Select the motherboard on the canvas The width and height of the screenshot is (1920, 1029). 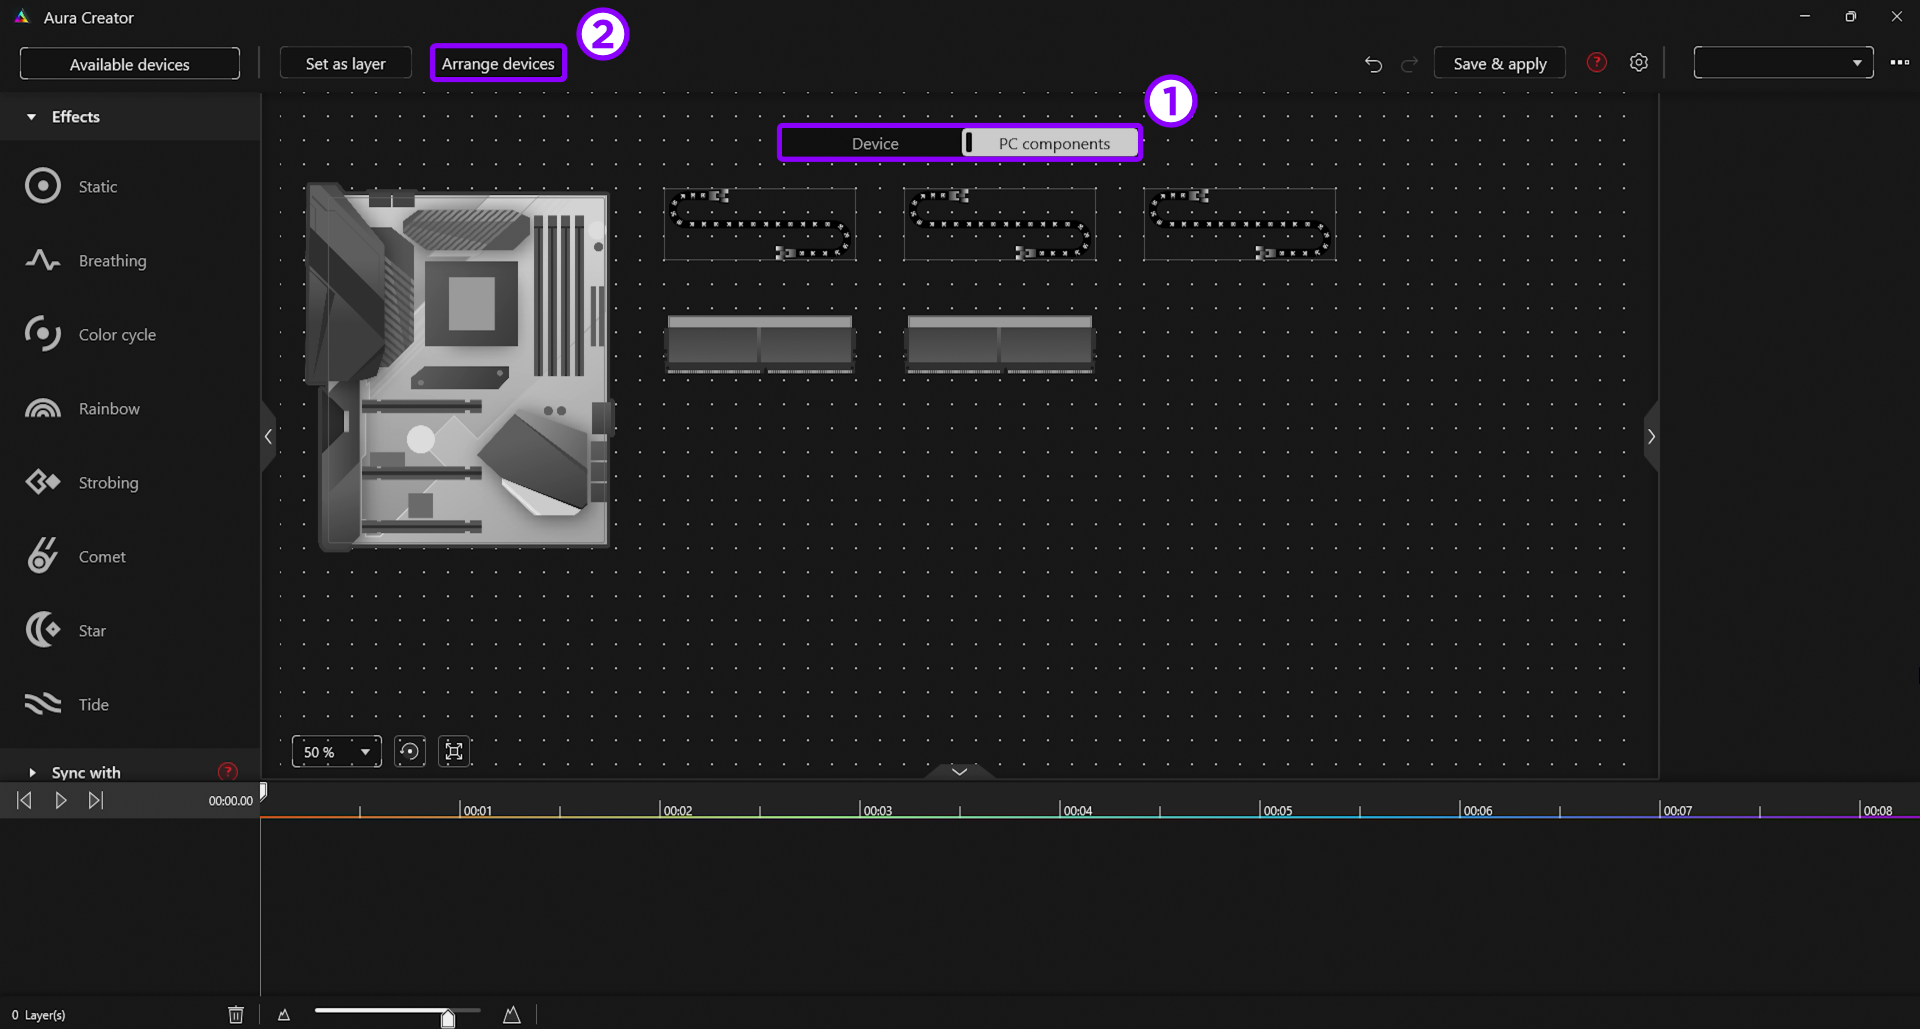point(459,367)
